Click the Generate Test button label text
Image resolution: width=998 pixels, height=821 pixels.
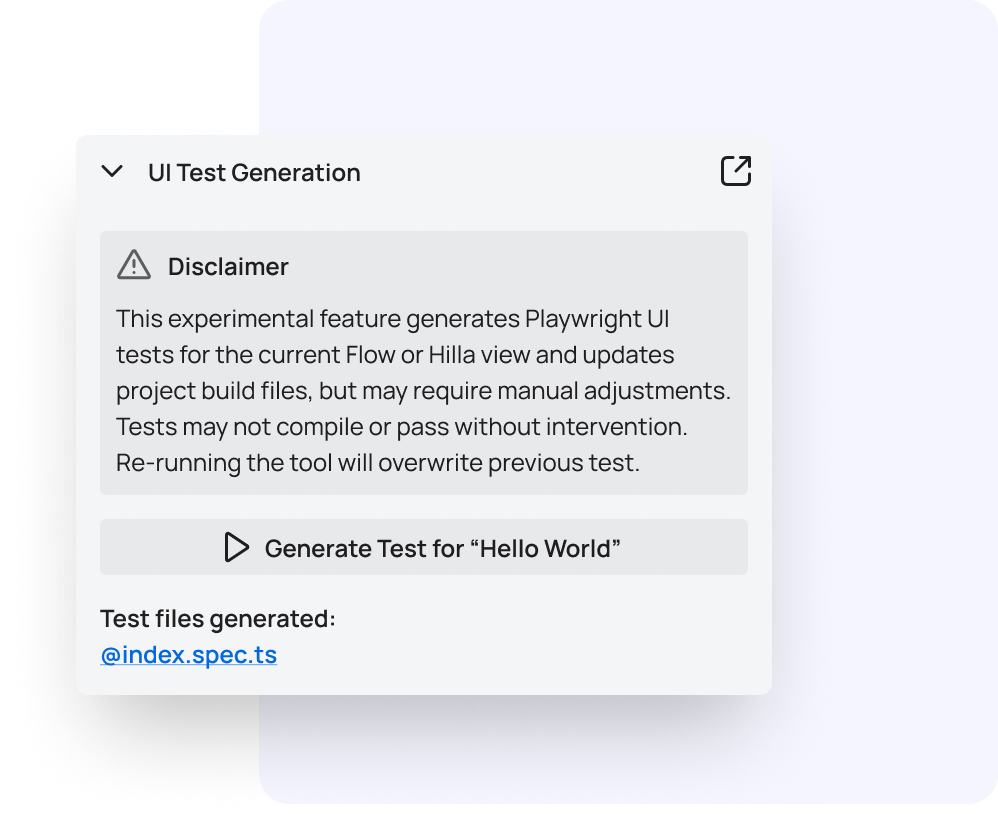442,548
